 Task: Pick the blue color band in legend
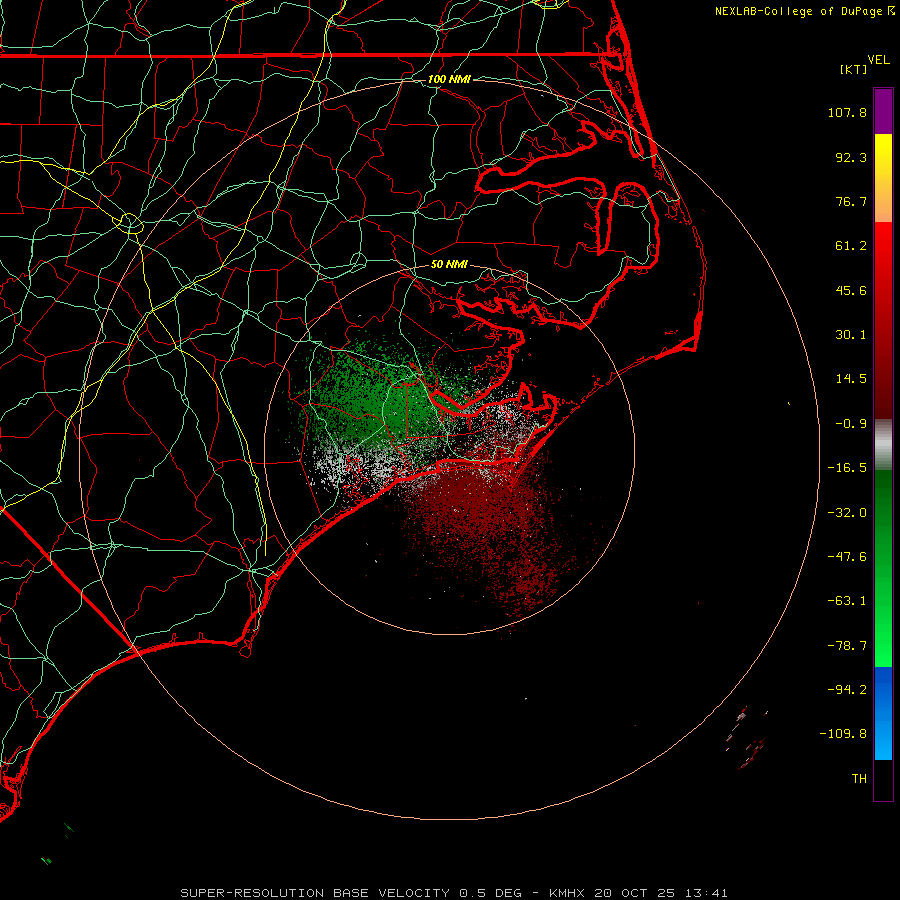[x=883, y=713]
